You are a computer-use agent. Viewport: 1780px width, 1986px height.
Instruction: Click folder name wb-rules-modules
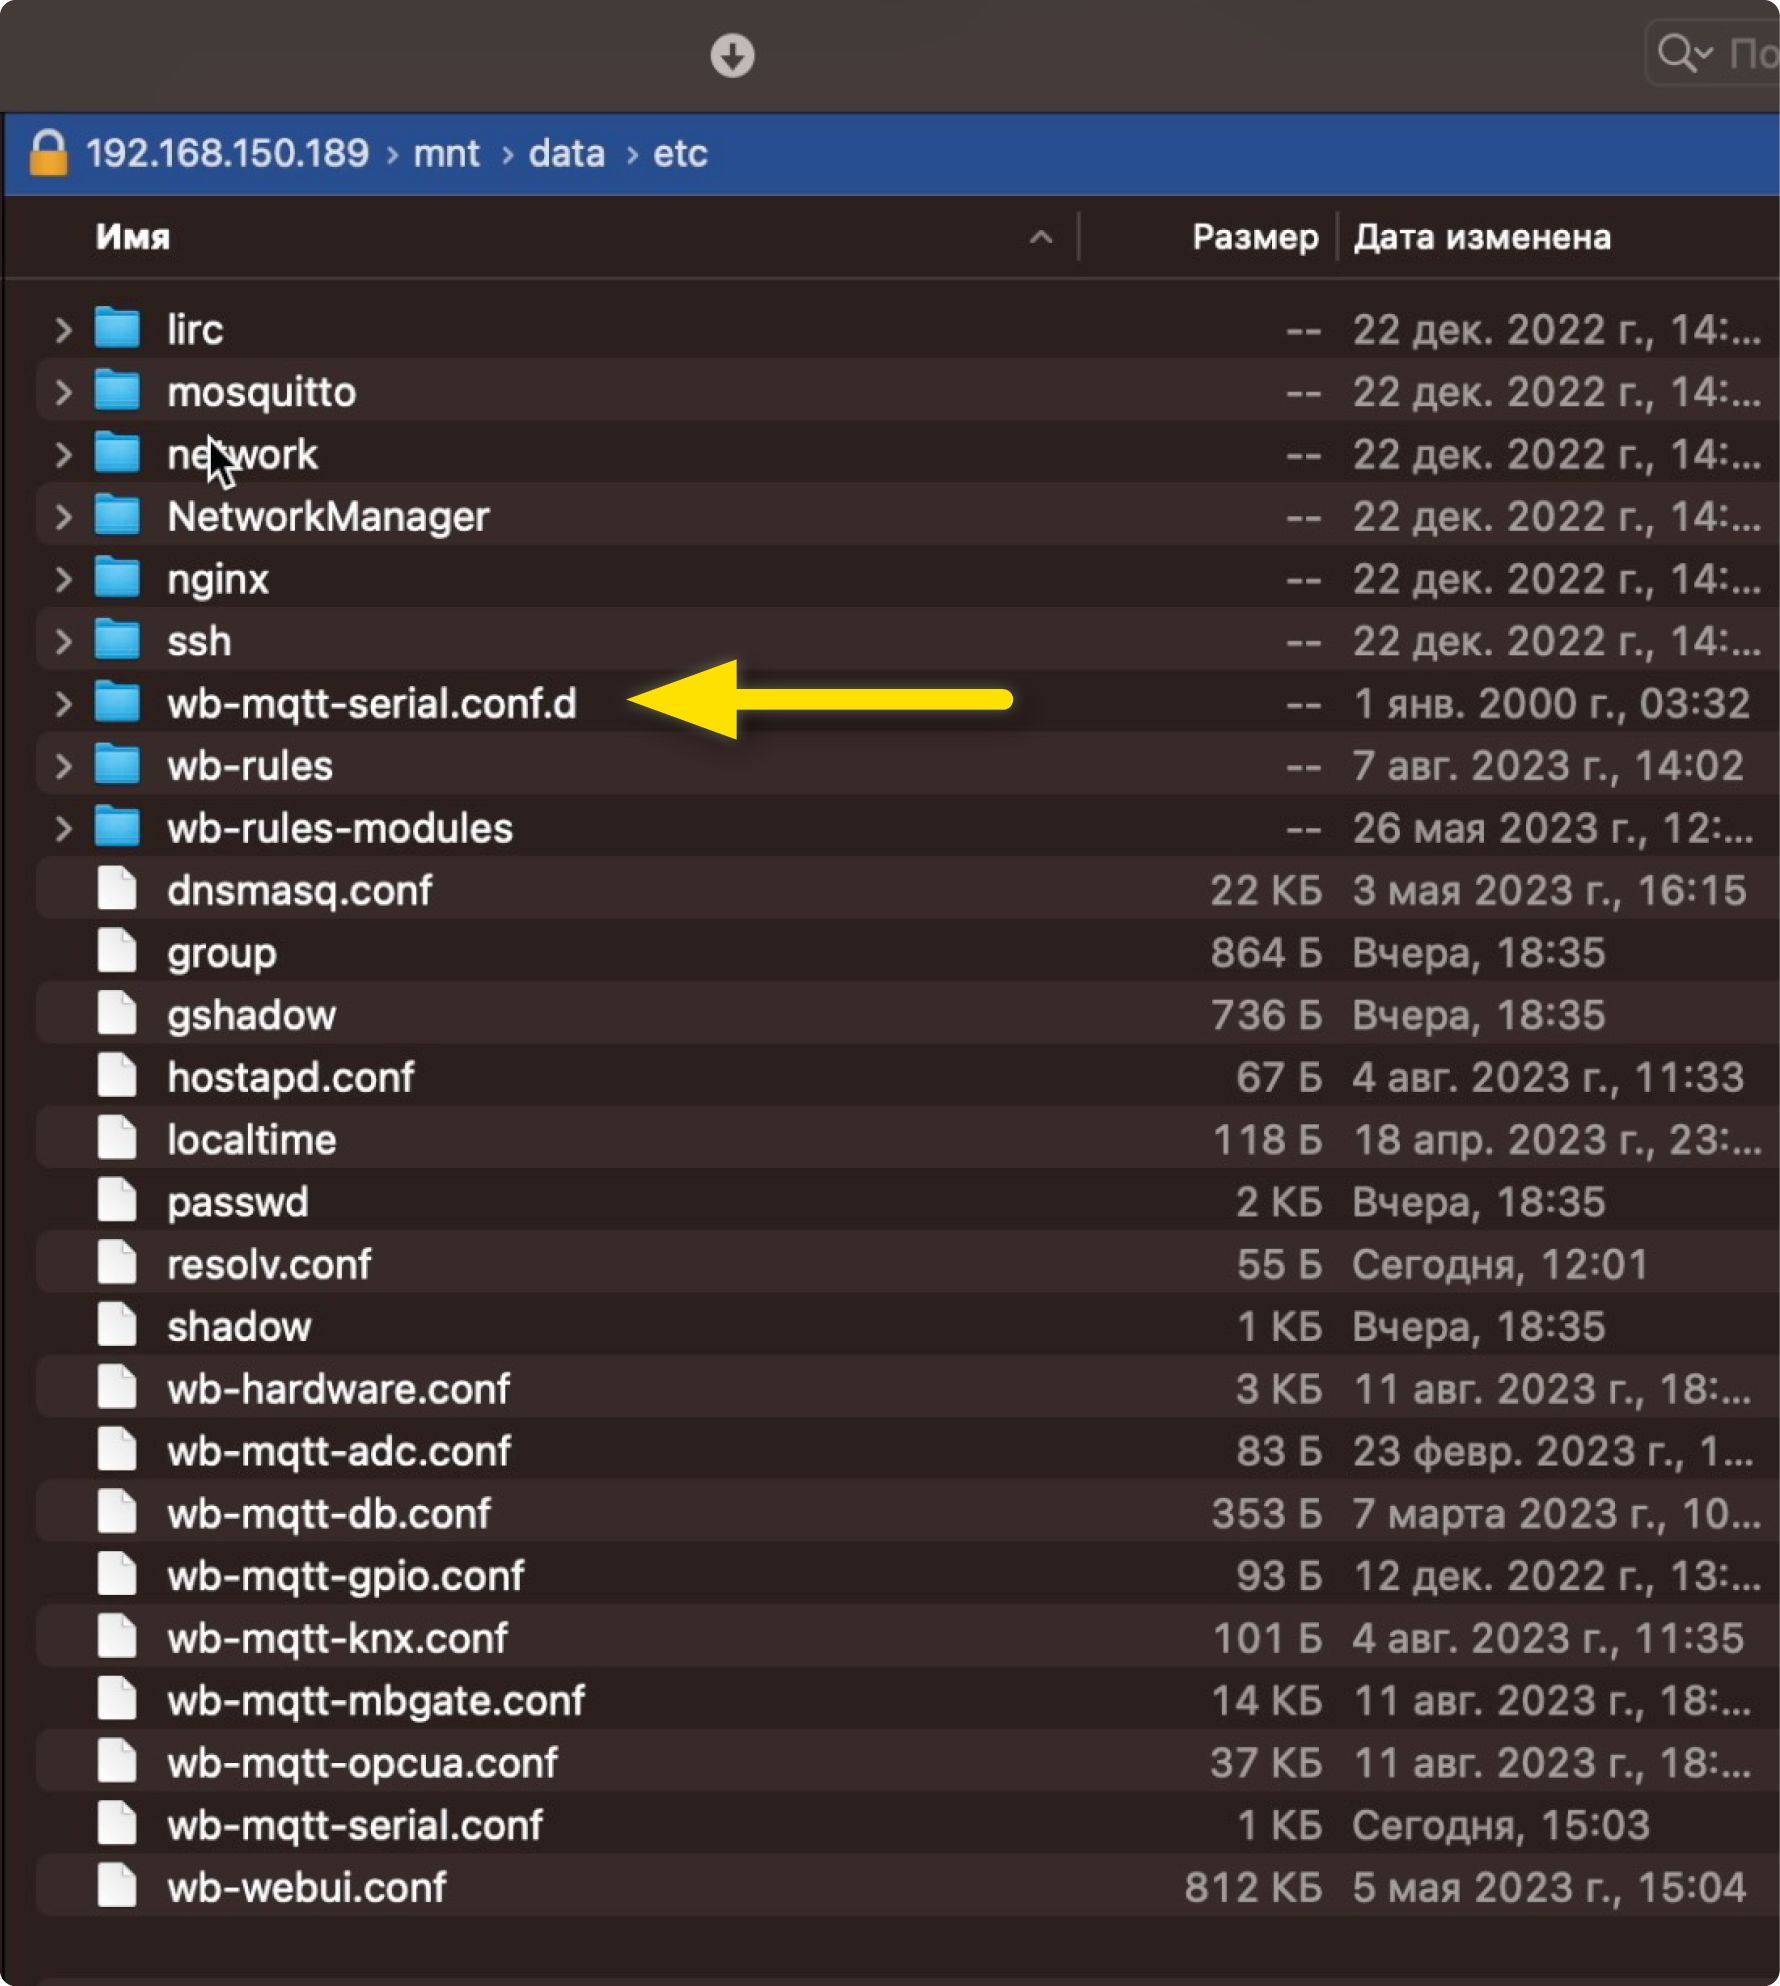pyautogui.click(x=340, y=828)
